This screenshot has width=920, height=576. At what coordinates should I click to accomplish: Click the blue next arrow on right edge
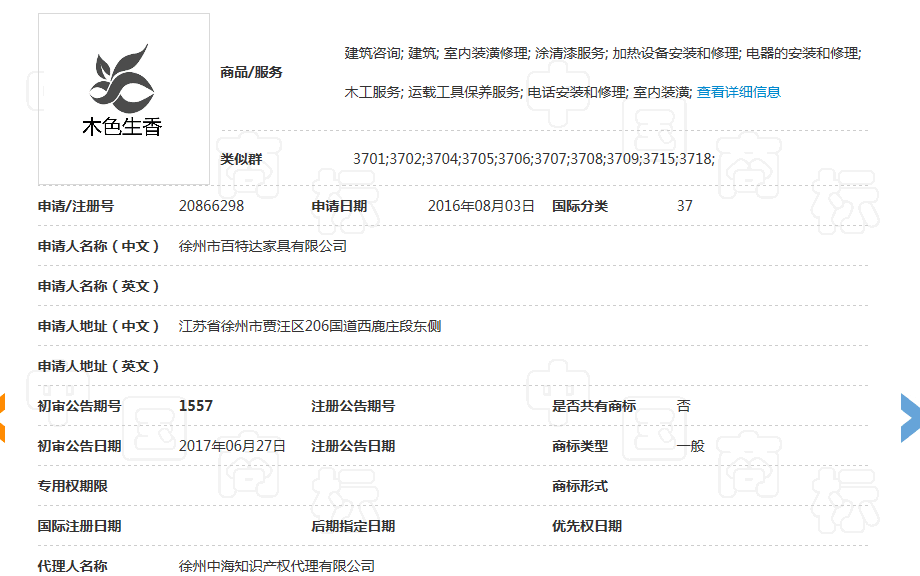[x=910, y=417]
